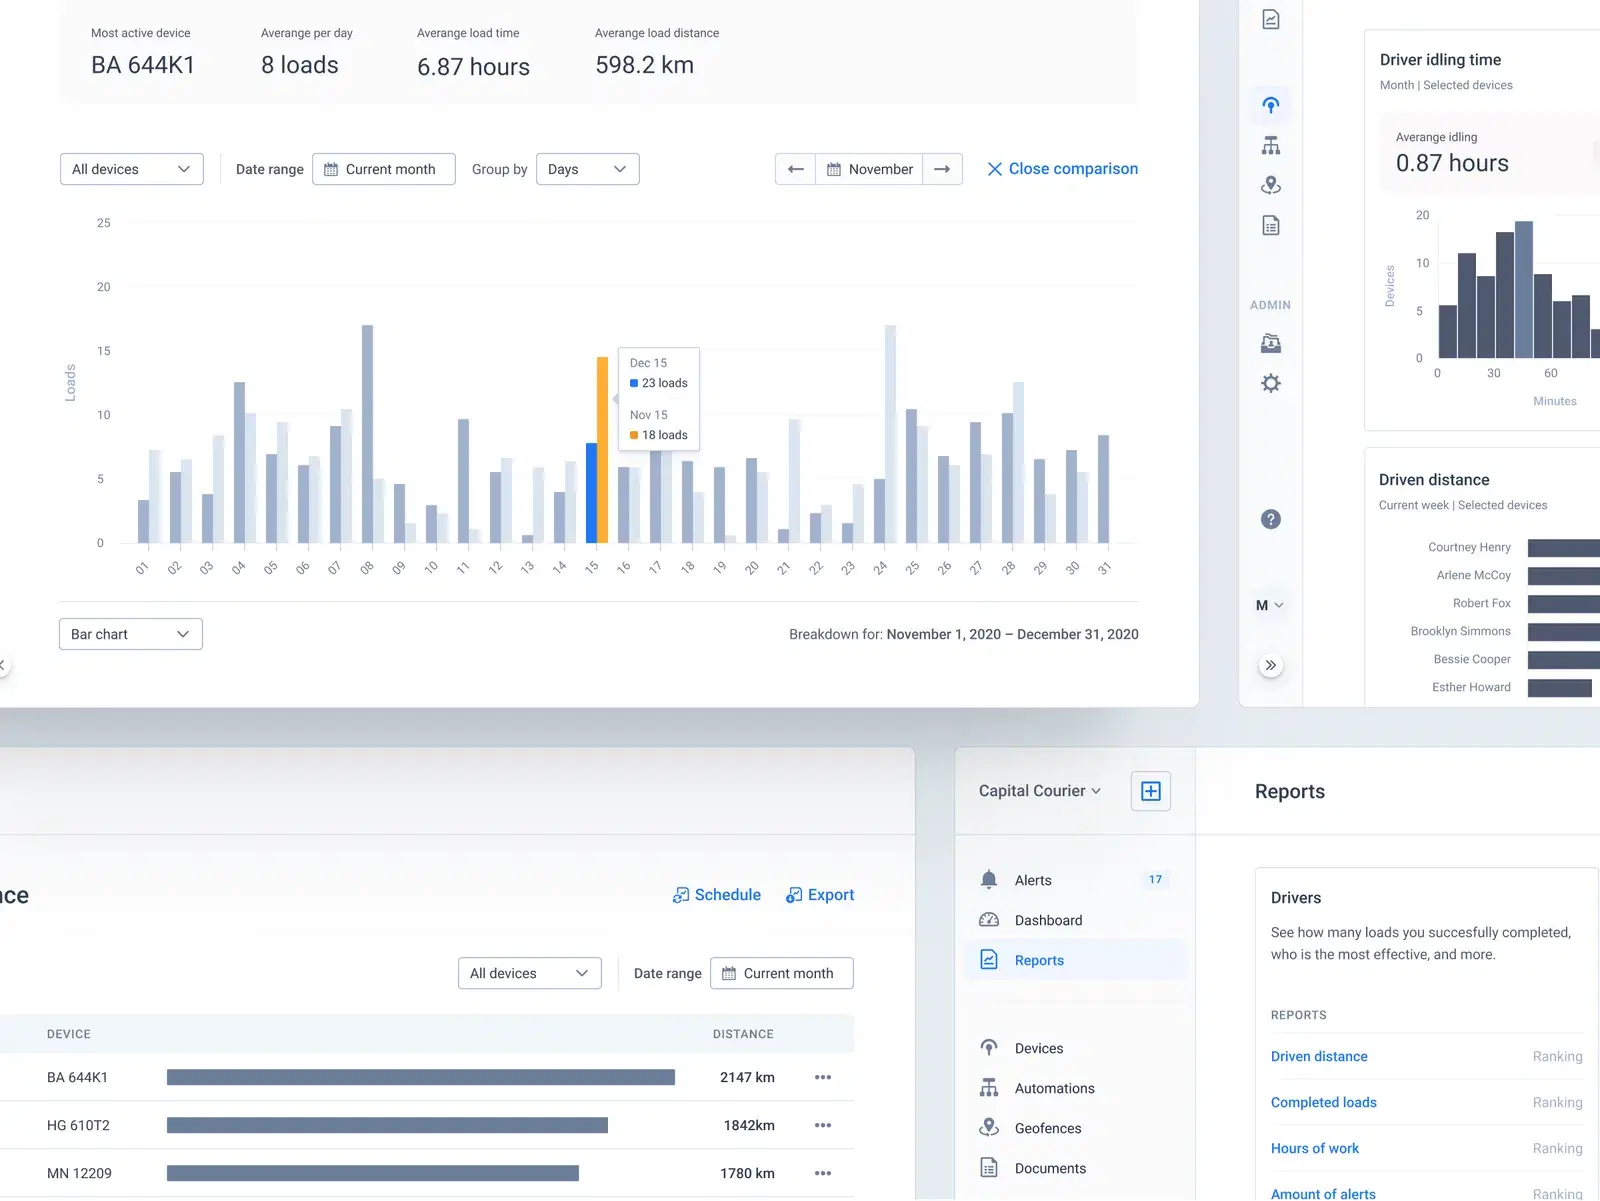
Task: Click the DEVICE column header
Action: click(69, 1034)
